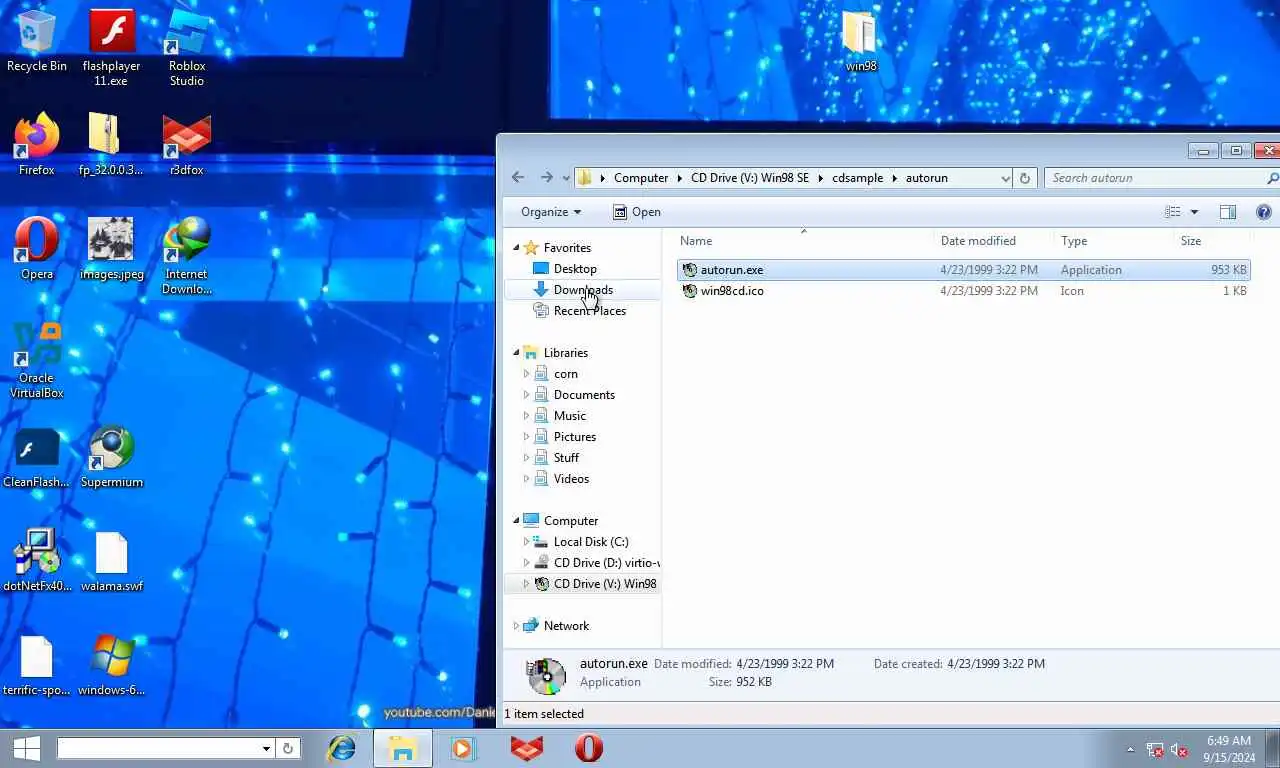This screenshot has width=1280, height=768.
Task: Select the win98cd.ico file row
Action: (x=964, y=291)
